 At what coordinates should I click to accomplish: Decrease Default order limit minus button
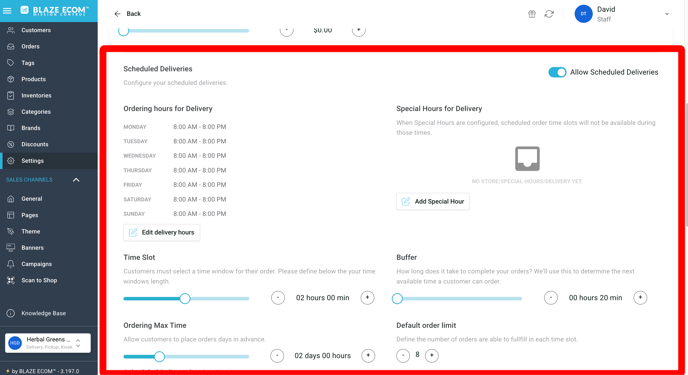[x=403, y=356]
